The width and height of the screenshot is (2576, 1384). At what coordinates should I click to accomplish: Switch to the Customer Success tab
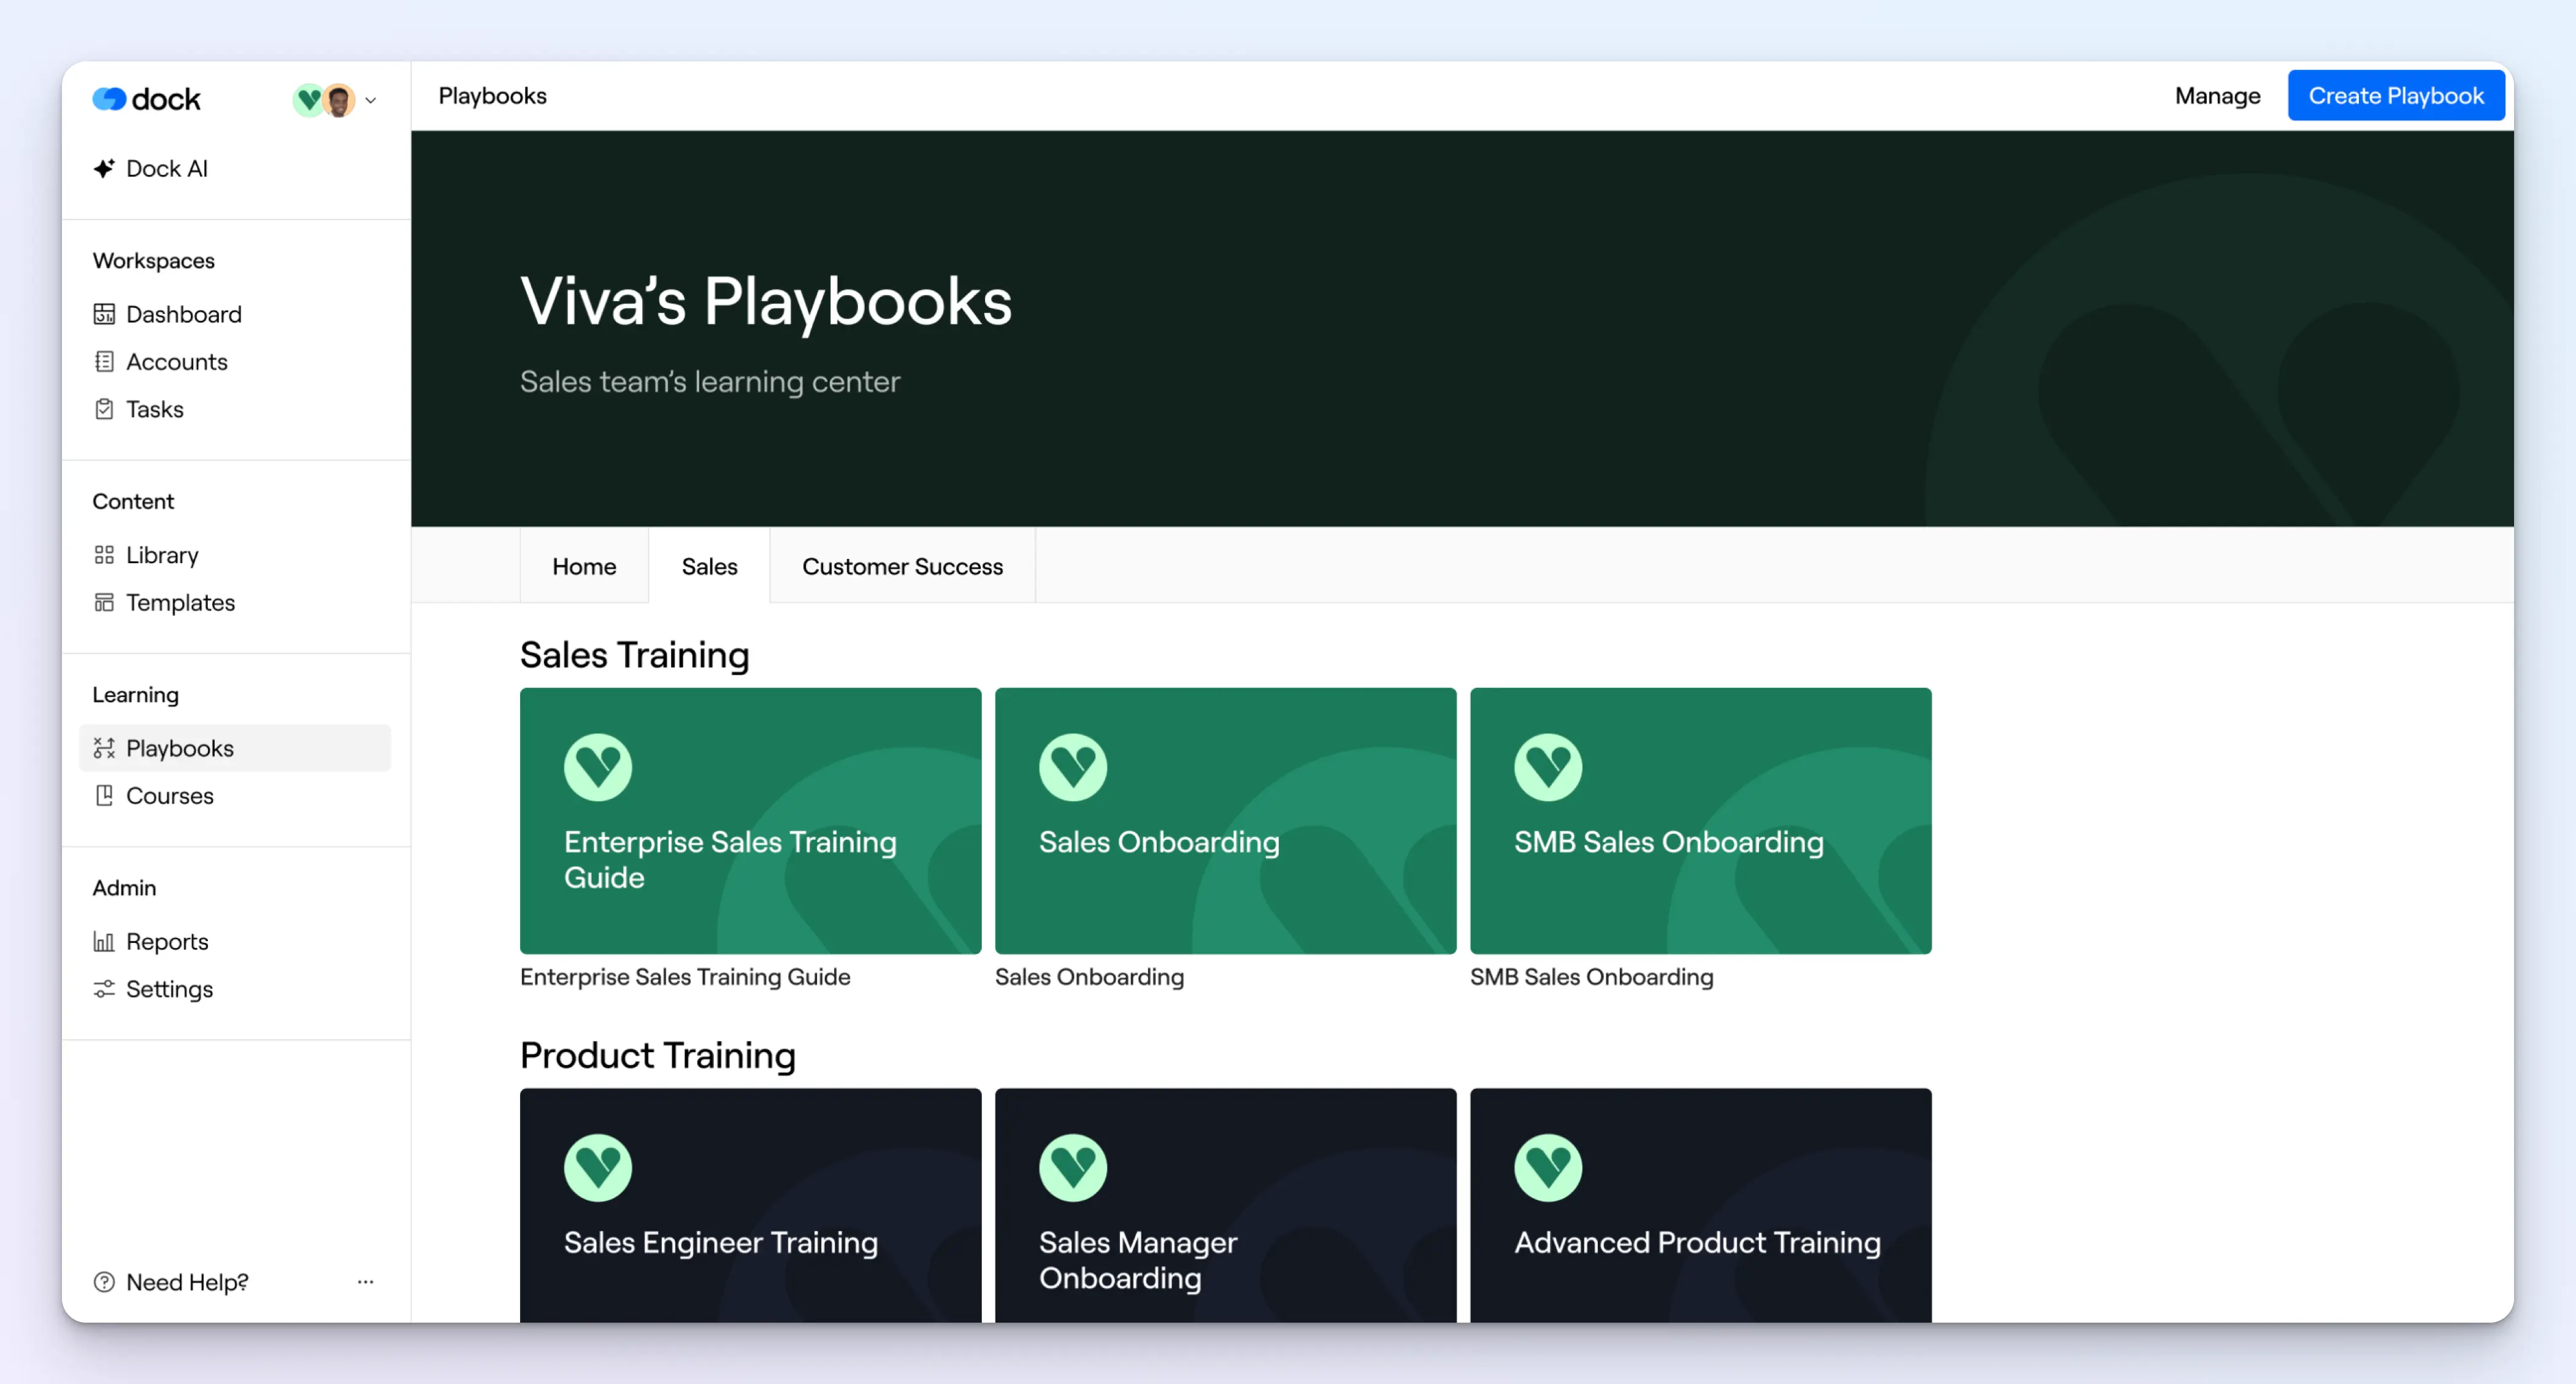902,566
